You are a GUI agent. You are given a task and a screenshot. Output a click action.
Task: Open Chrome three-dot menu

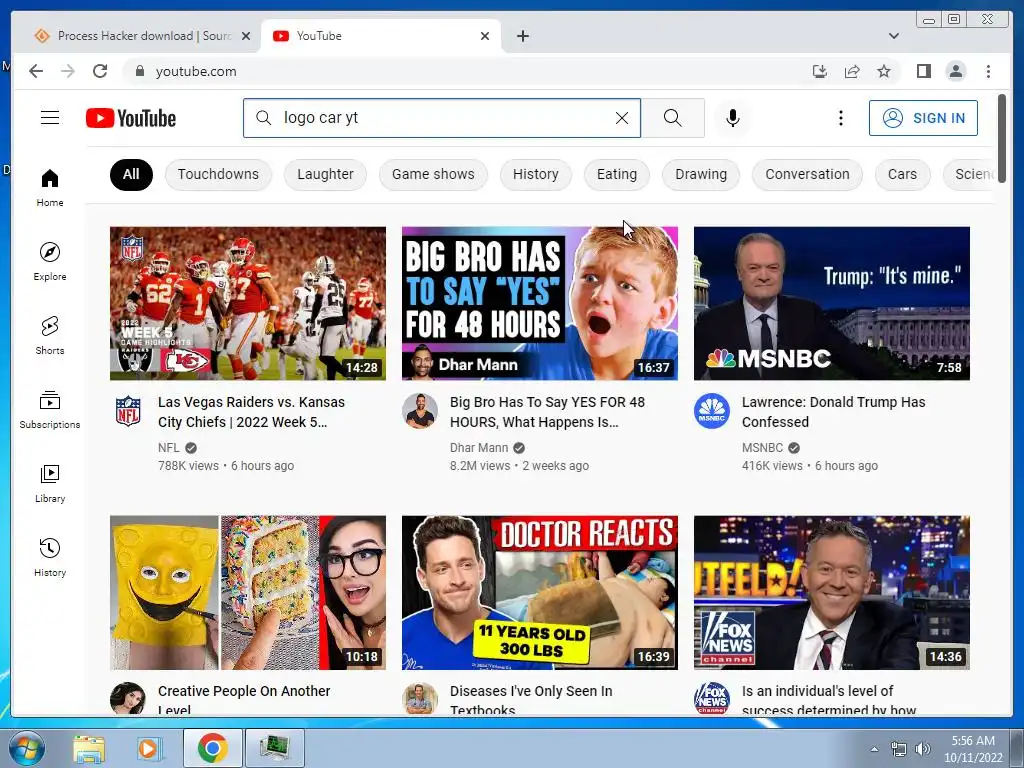[988, 71]
